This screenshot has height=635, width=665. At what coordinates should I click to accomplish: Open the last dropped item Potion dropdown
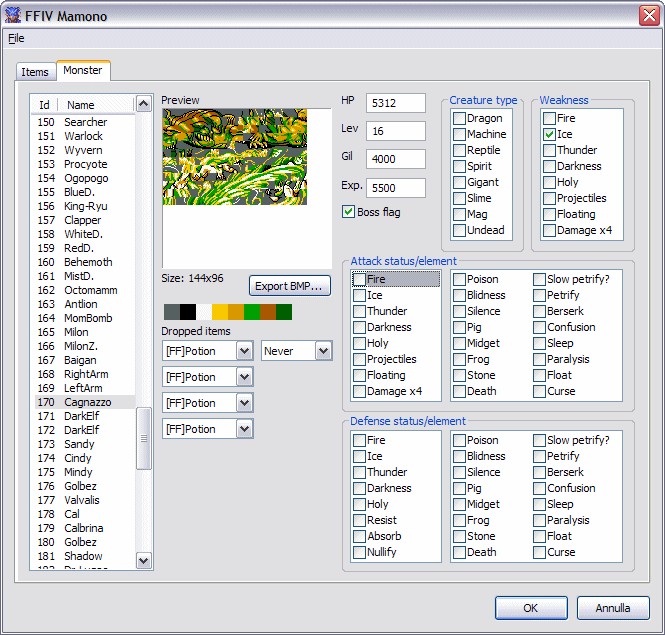pos(244,429)
